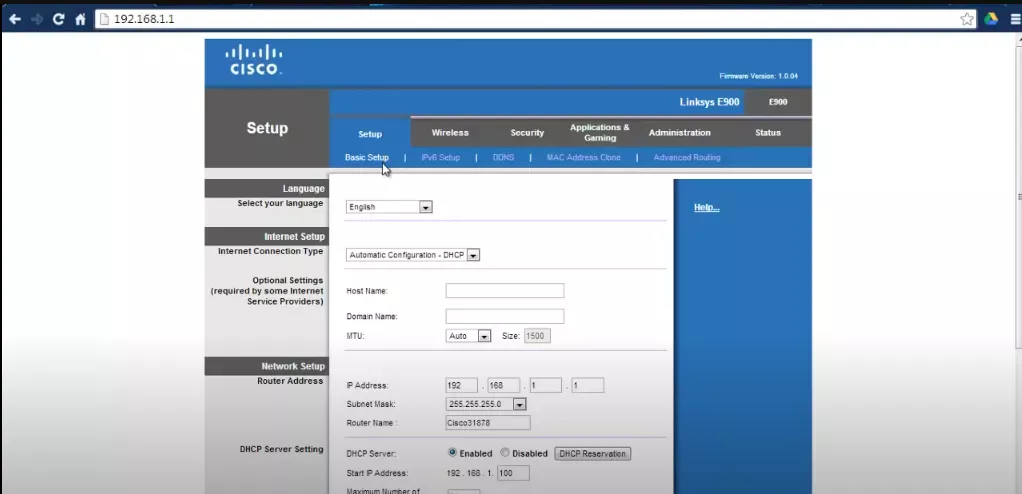Click the Linksys E900 model label
The image size is (1022, 494).
[709, 102]
